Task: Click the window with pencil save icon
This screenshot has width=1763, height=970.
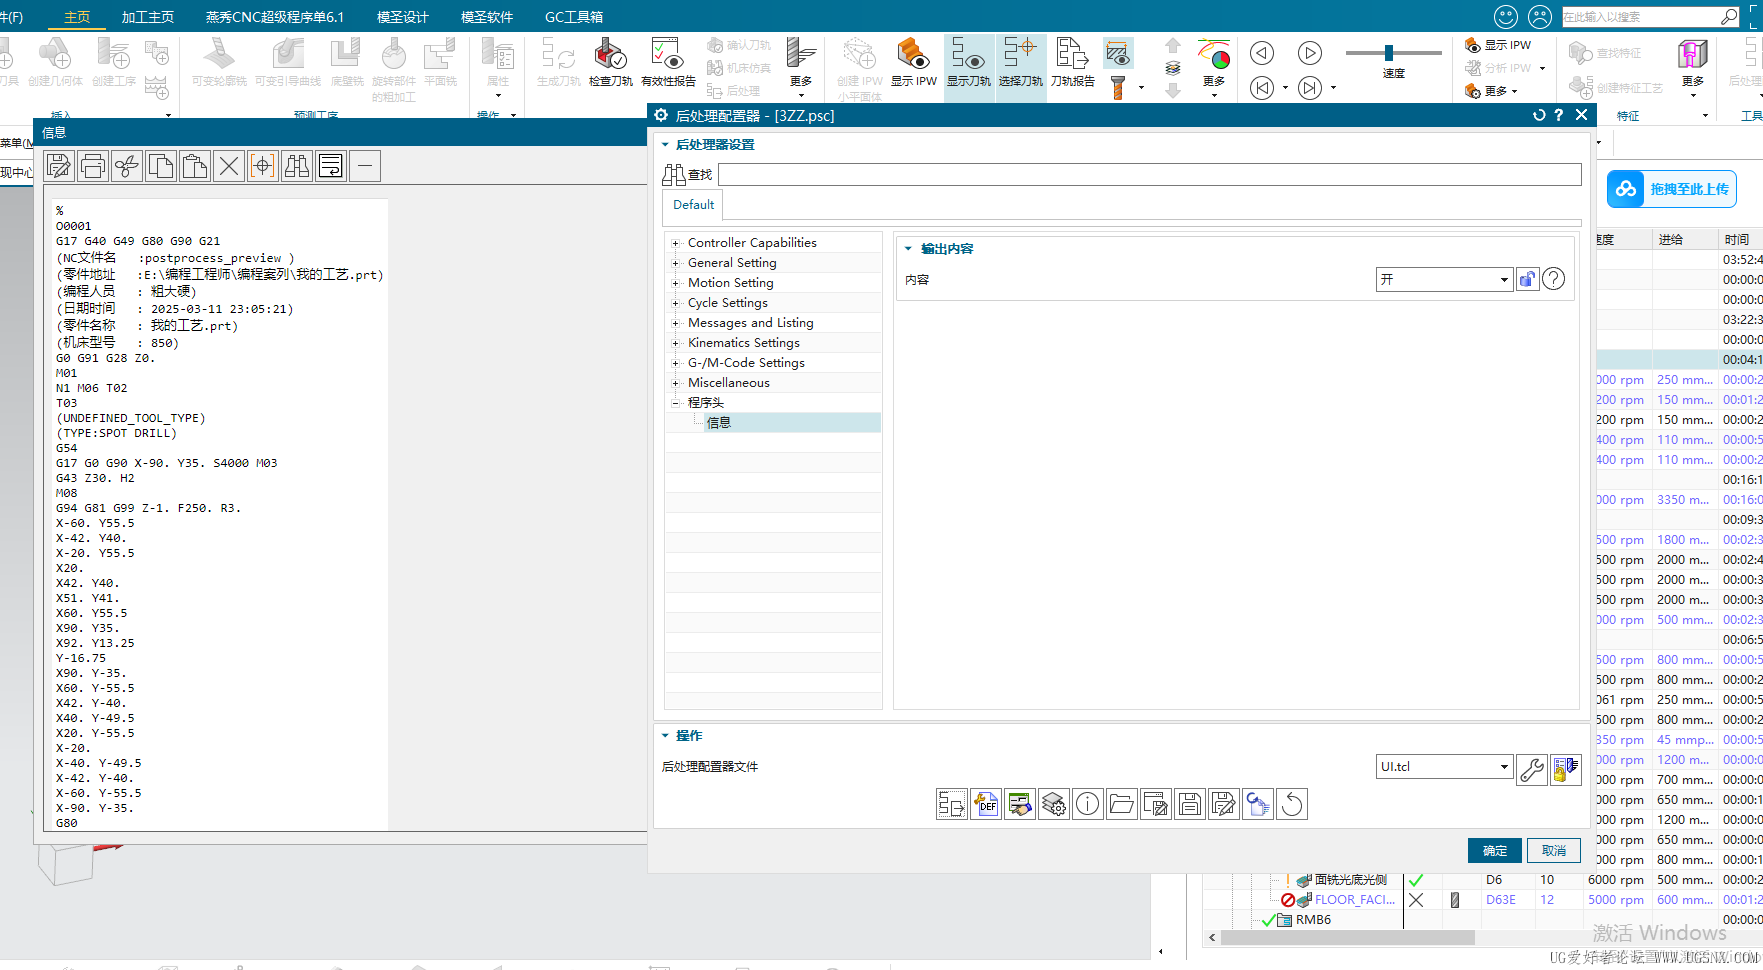Action: click(x=1156, y=804)
